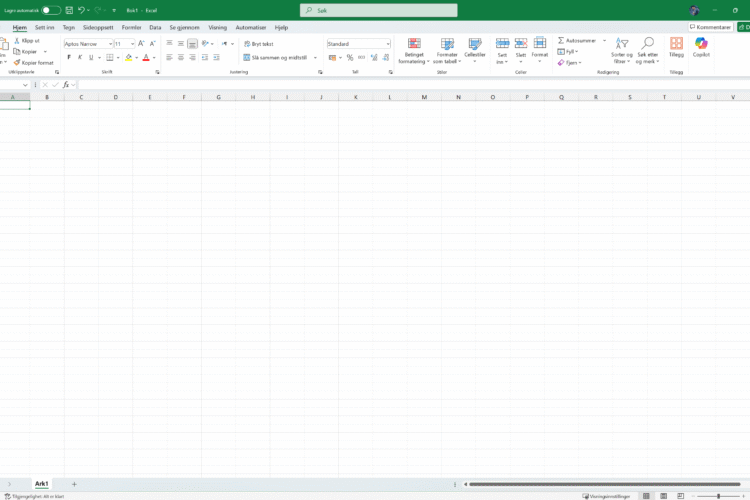The width and height of the screenshot is (750, 500).
Task: Switch to the Tegn tab
Action: coord(69,28)
